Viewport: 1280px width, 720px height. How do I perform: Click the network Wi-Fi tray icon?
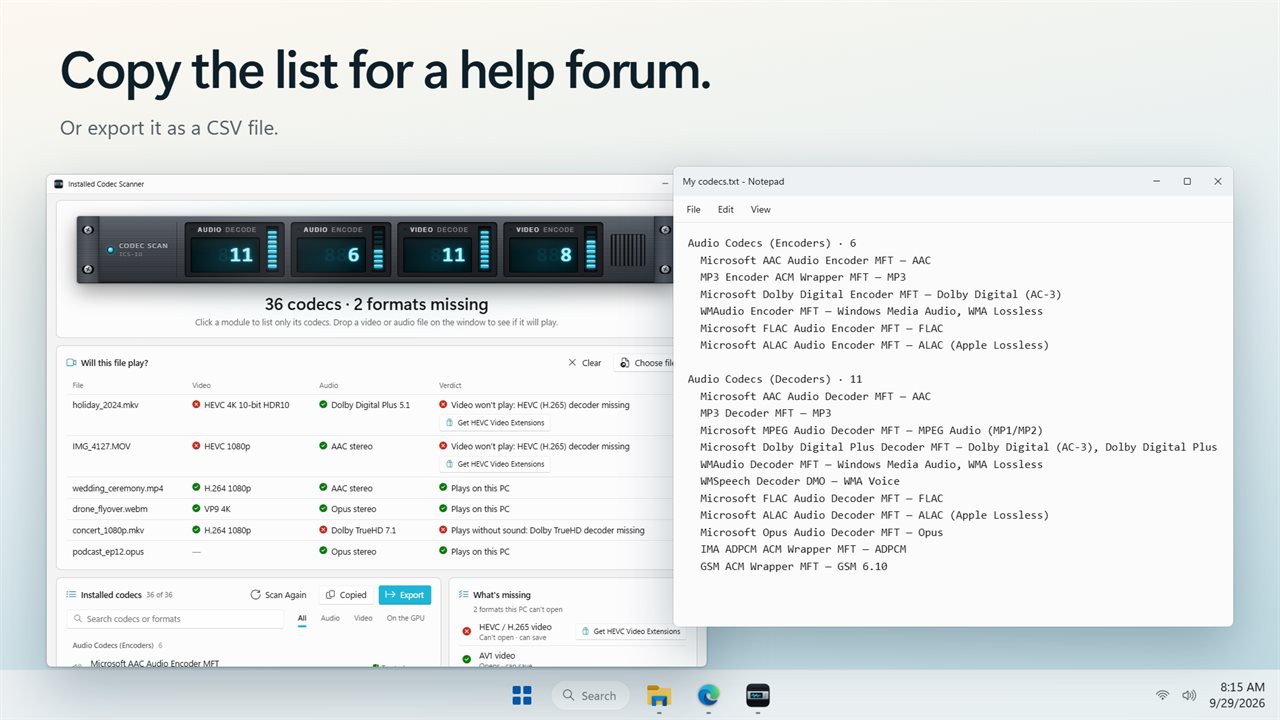point(1162,695)
